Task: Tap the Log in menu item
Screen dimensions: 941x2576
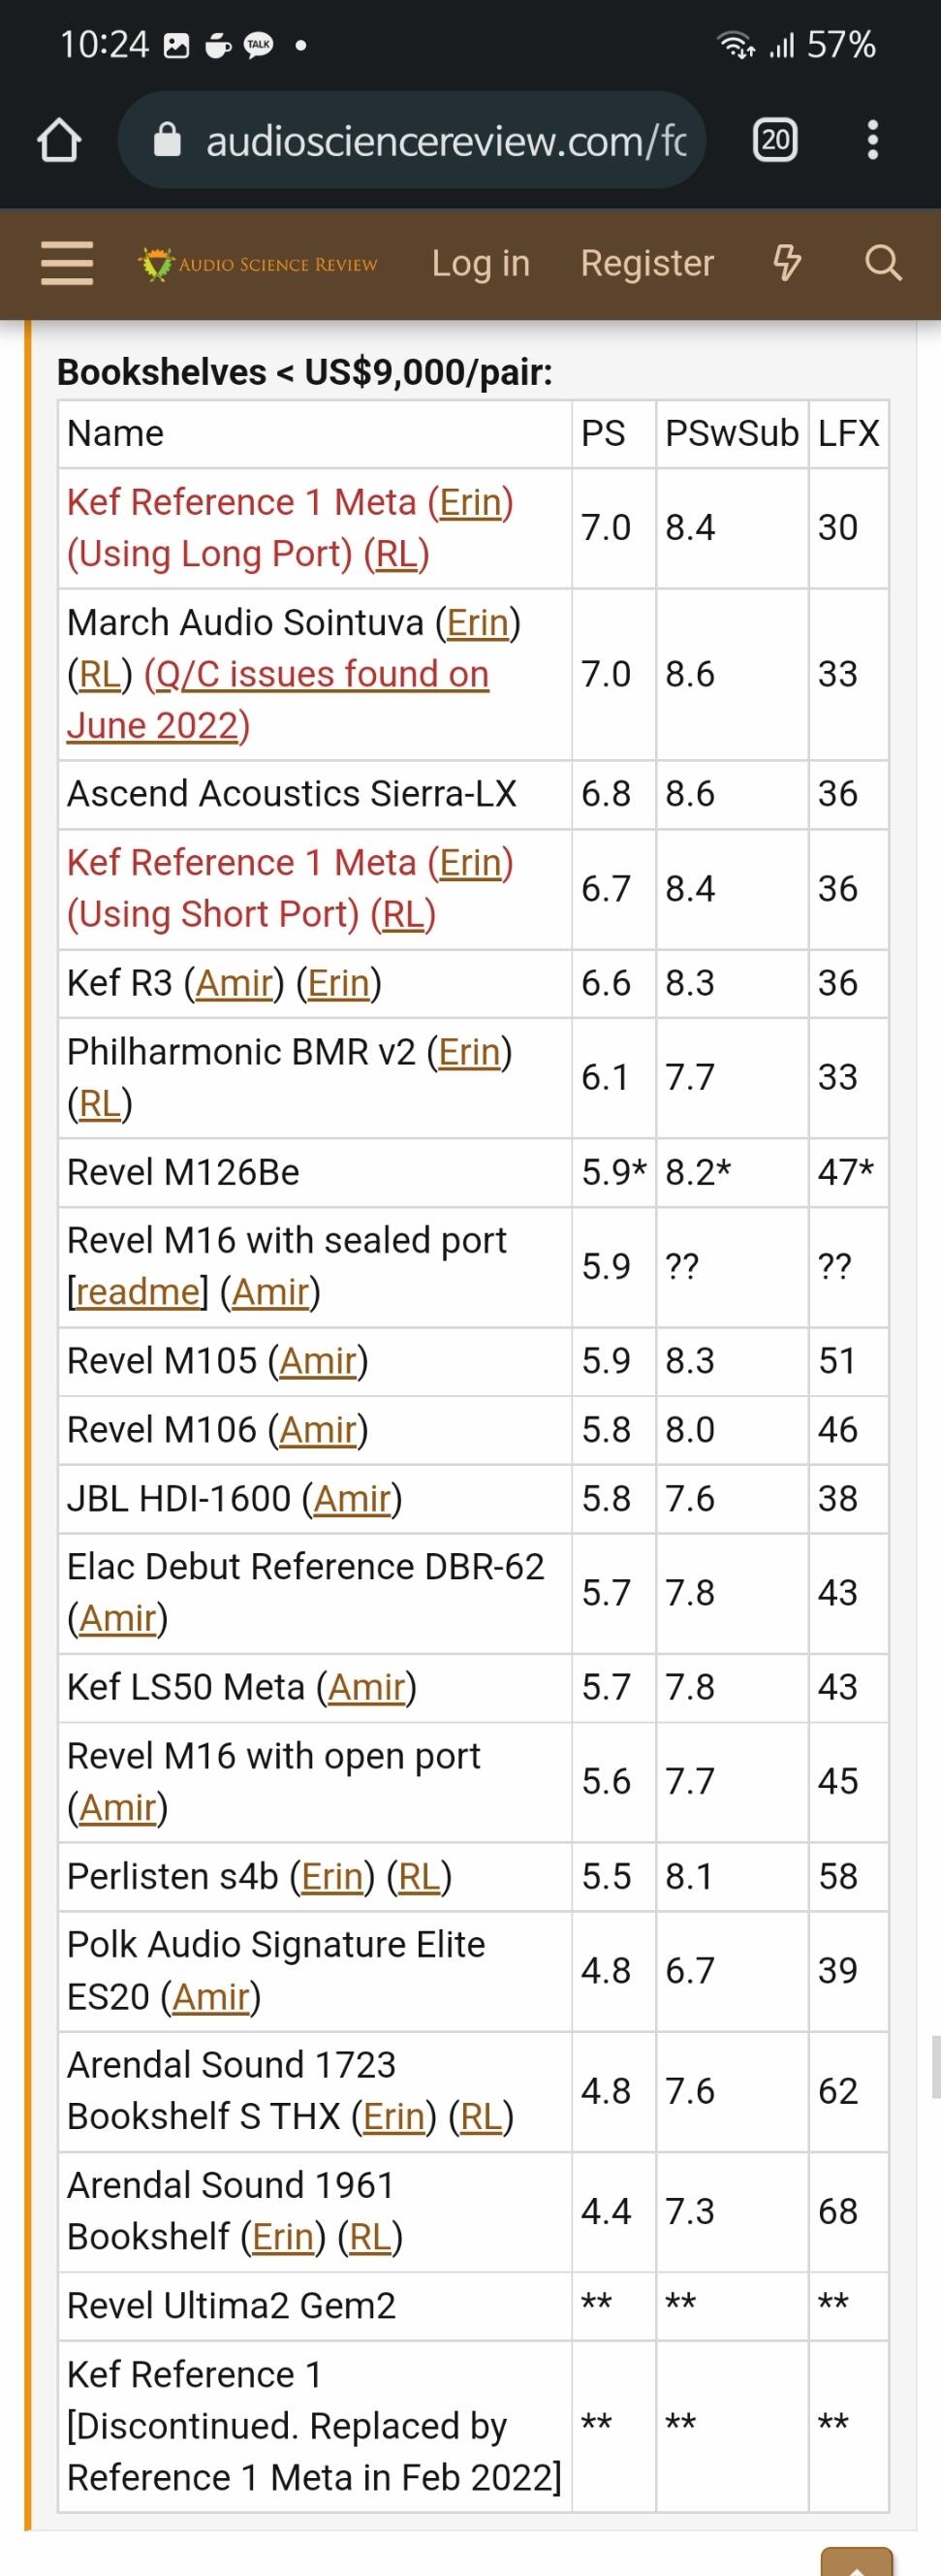Action: (x=480, y=263)
